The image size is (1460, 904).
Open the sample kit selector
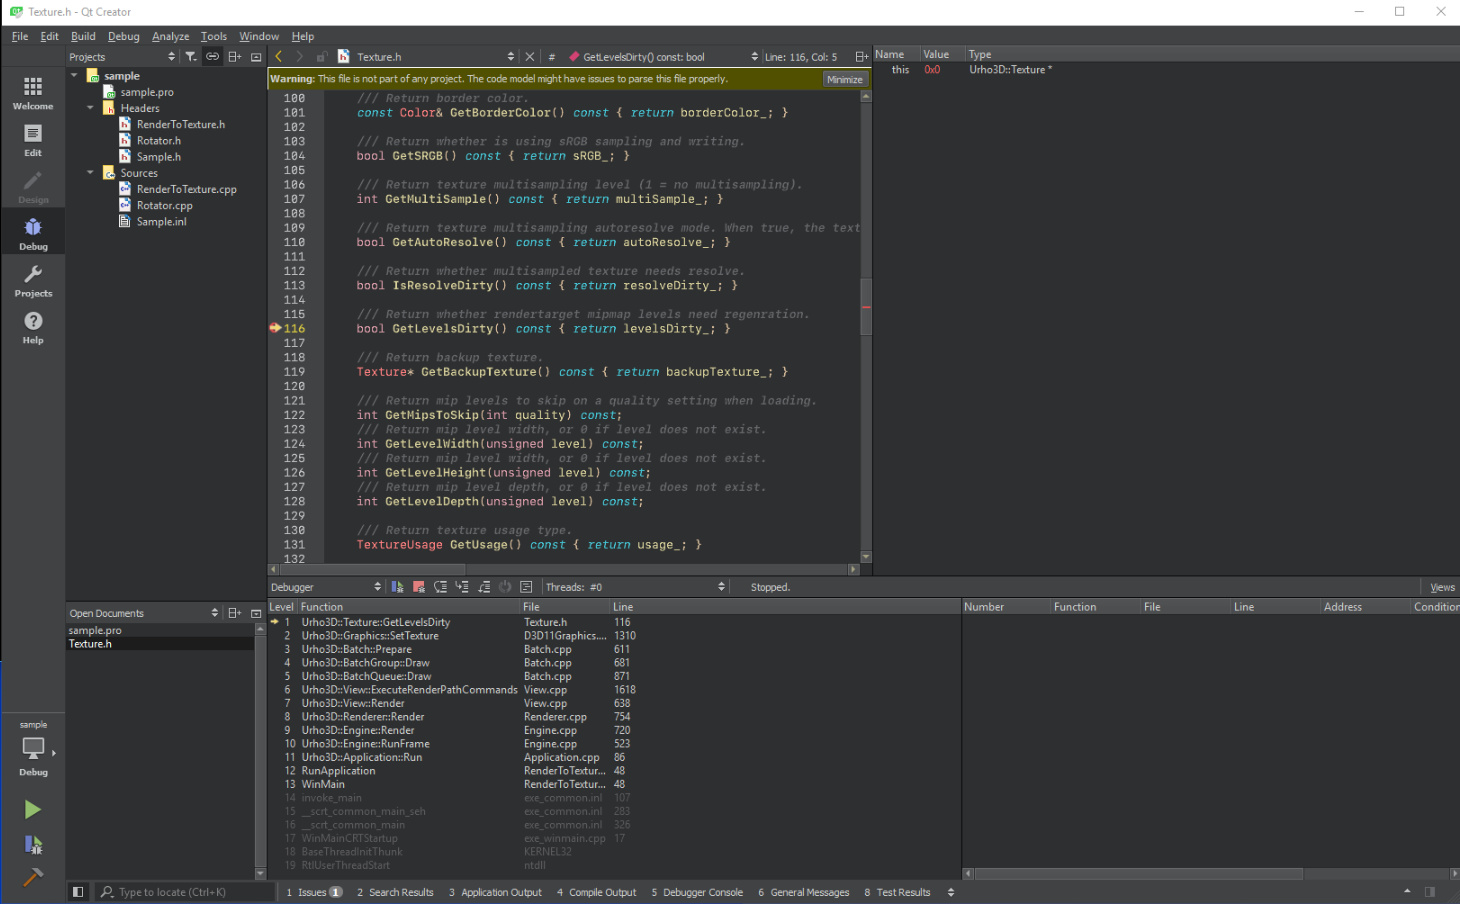click(x=33, y=749)
